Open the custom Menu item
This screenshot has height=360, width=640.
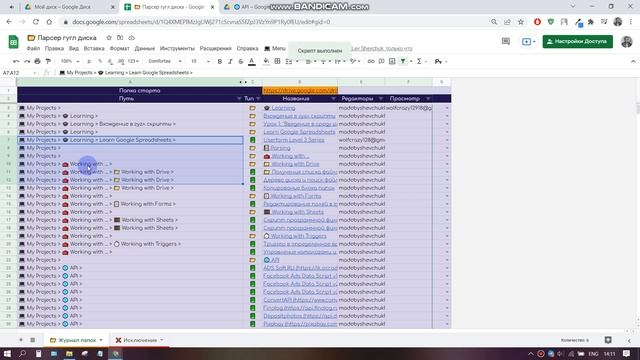click(x=275, y=48)
